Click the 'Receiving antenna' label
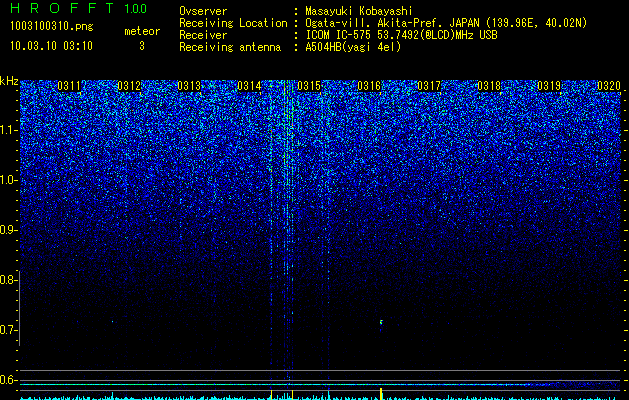629x400 pixels. click(230, 47)
